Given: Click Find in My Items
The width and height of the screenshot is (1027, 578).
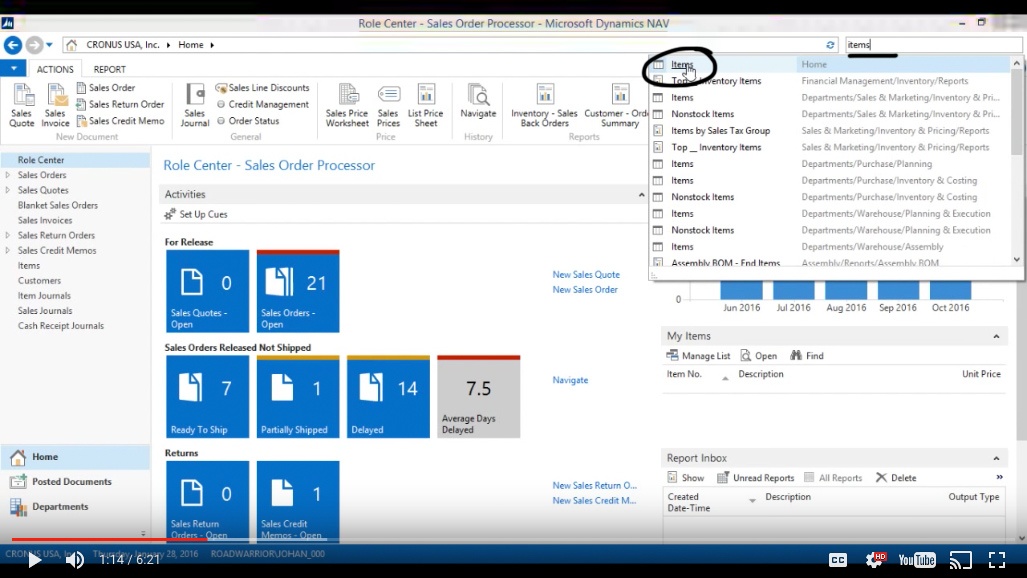Looking at the screenshot, I should click(807, 356).
